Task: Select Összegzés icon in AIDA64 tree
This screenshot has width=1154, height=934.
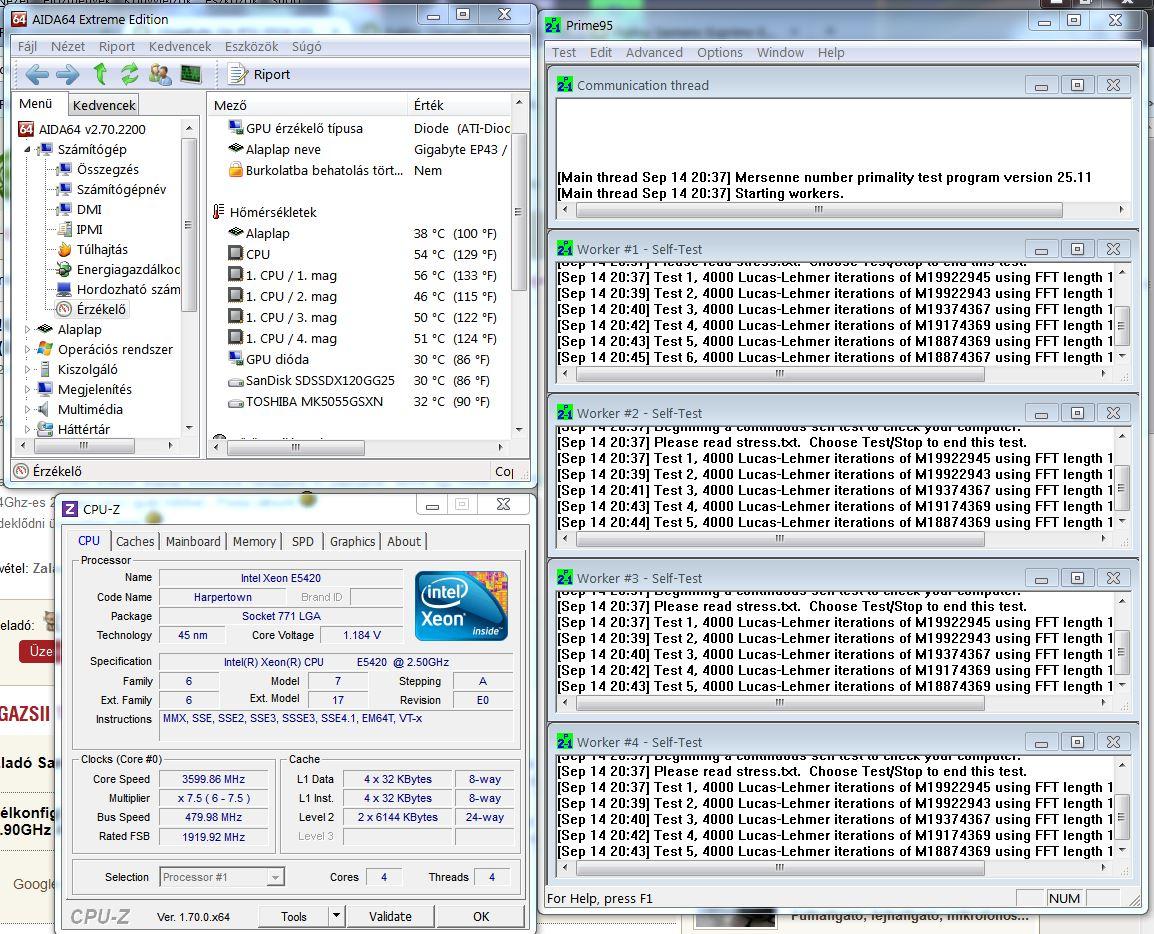Action: [63, 169]
